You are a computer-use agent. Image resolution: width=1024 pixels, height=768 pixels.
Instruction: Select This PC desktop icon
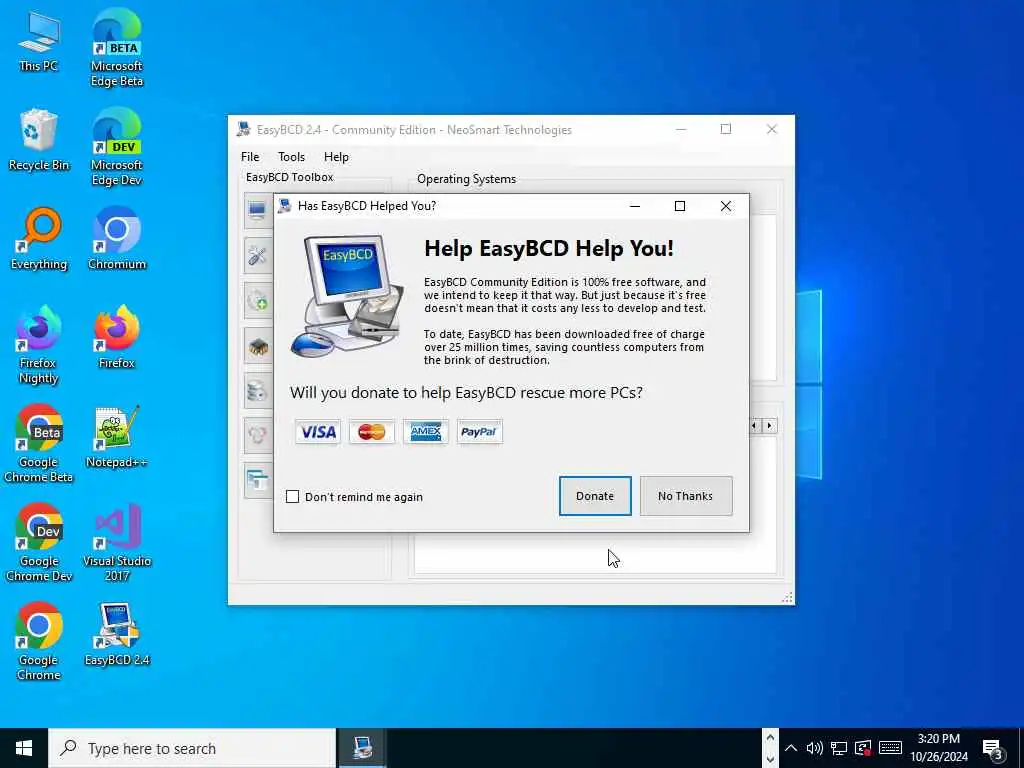coord(39,40)
